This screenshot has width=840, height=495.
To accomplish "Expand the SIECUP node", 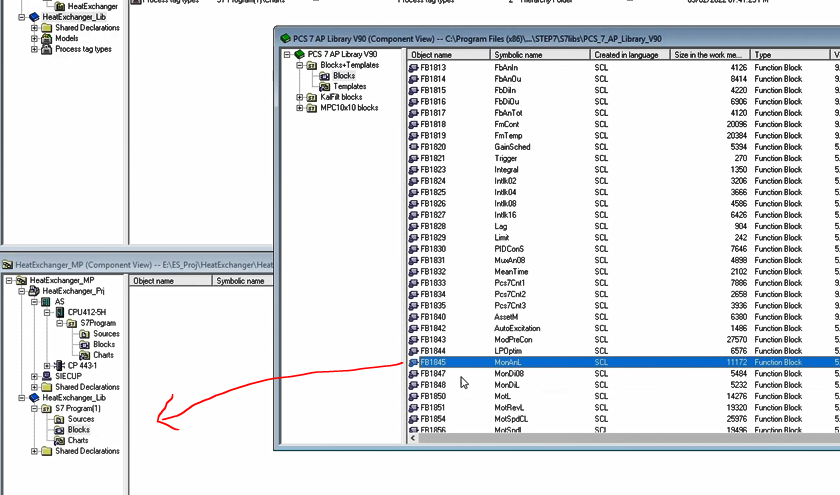I will click(x=34, y=377).
